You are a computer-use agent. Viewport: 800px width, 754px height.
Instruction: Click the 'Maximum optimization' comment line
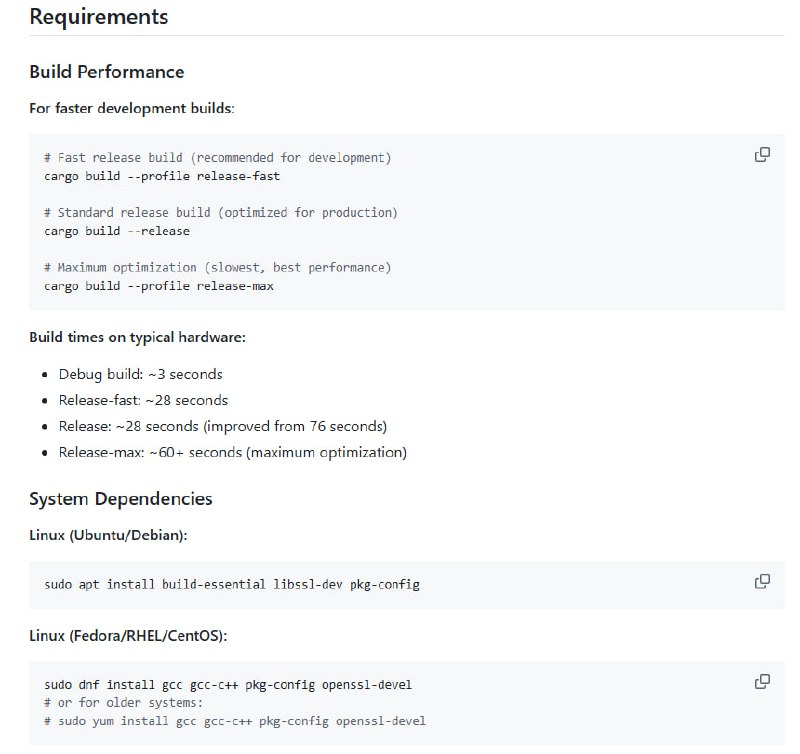[x=217, y=268]
